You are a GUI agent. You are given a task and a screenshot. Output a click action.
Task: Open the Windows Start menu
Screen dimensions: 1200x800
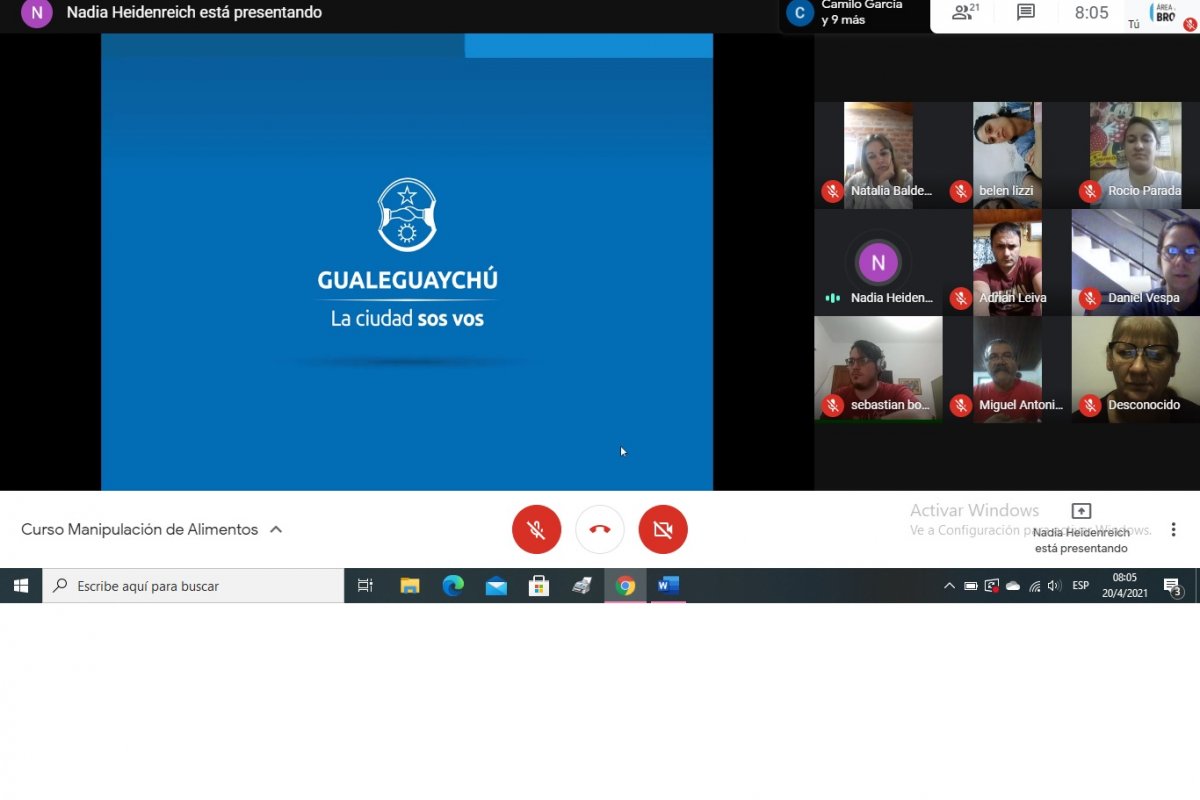click(21, 586)
